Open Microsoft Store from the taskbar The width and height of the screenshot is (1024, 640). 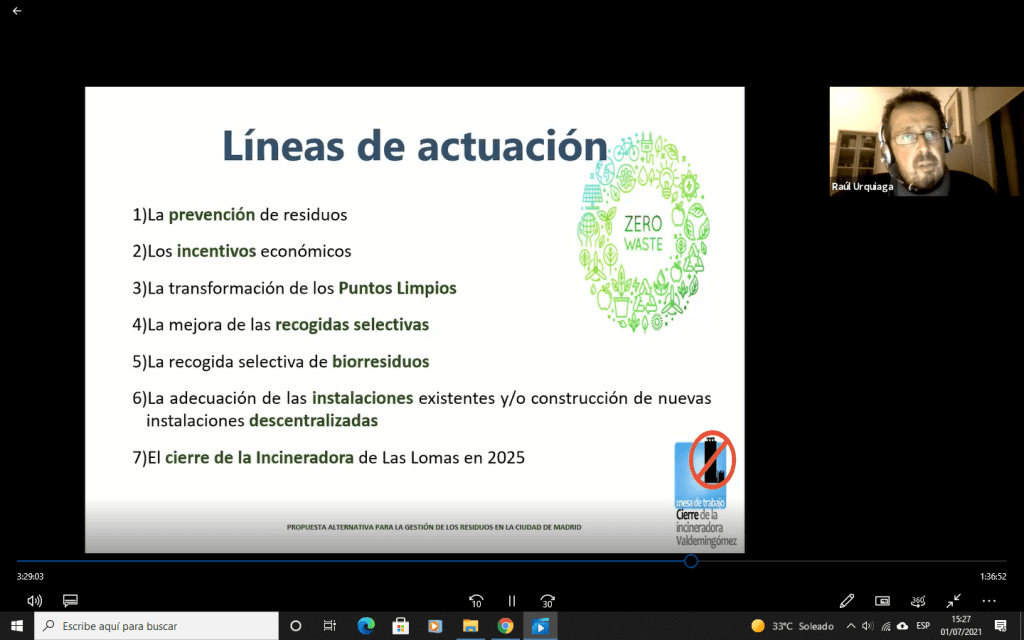point(400,626)
